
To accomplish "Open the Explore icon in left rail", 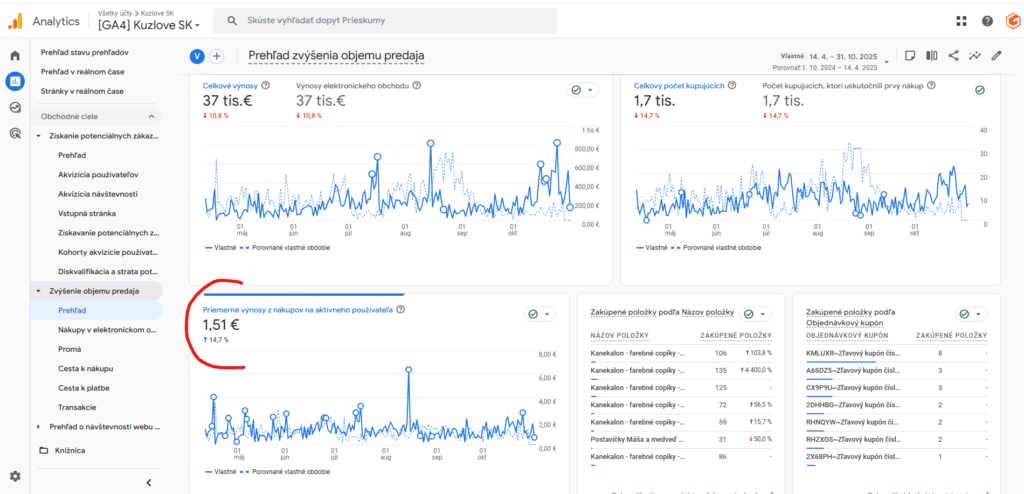I will pos(14,108).
